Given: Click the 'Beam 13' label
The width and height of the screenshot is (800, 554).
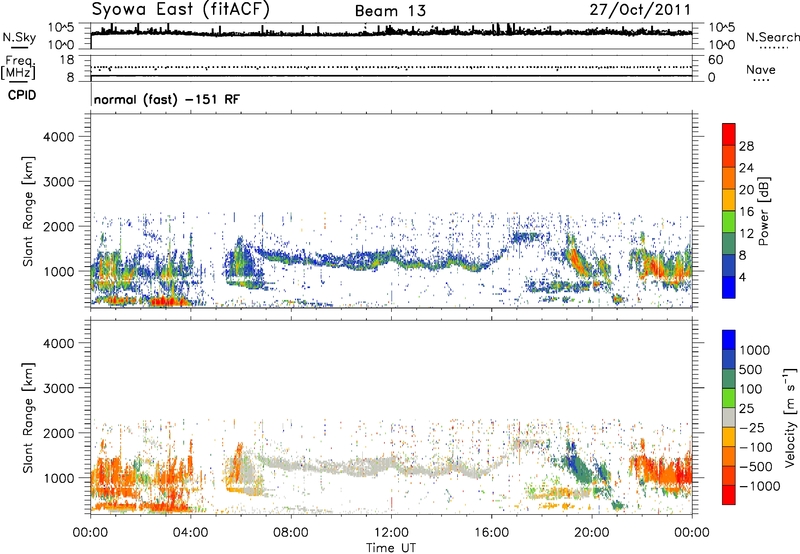Looking at the screenshot, I should pyautogui.click(x=390, y=11).
